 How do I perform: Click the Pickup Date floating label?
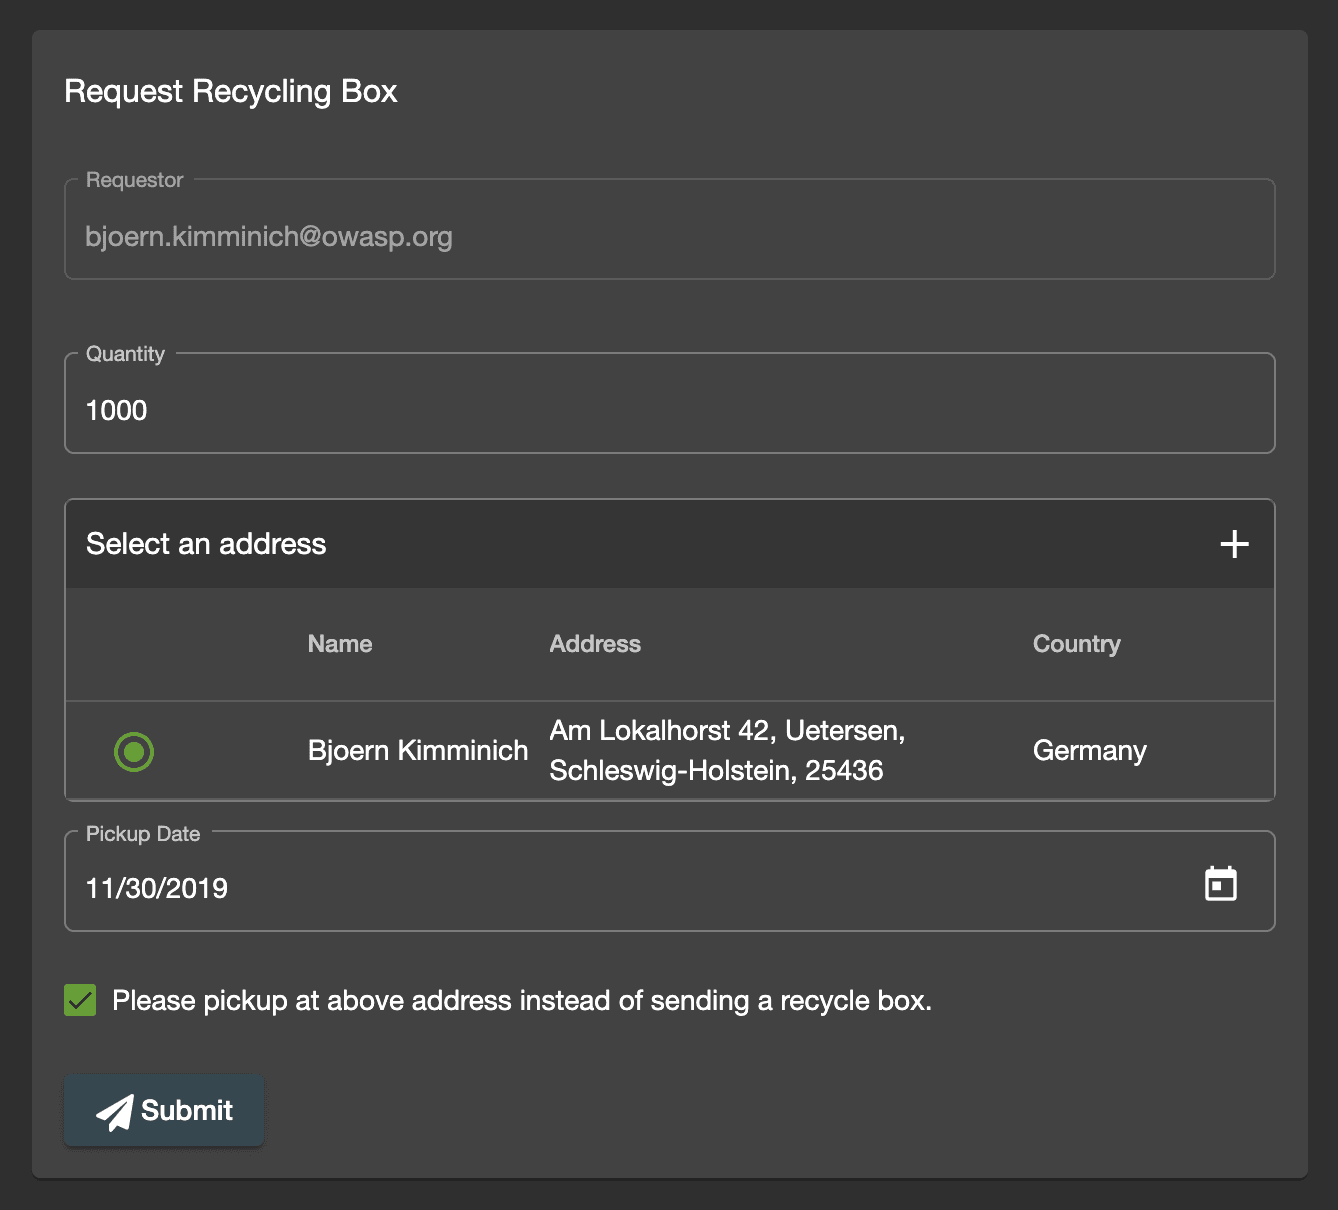coord(143,834)
